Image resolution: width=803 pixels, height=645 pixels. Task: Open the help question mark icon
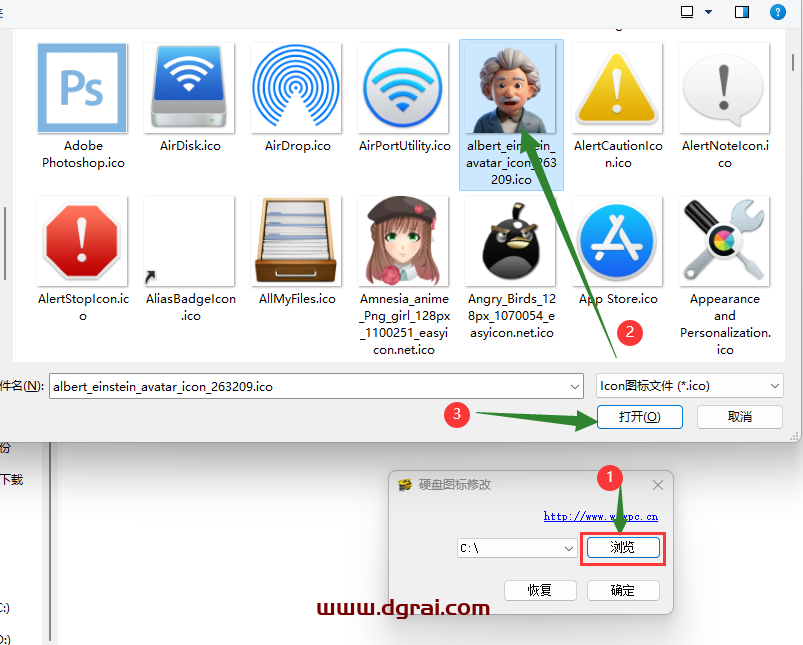(x=777, y=12)
